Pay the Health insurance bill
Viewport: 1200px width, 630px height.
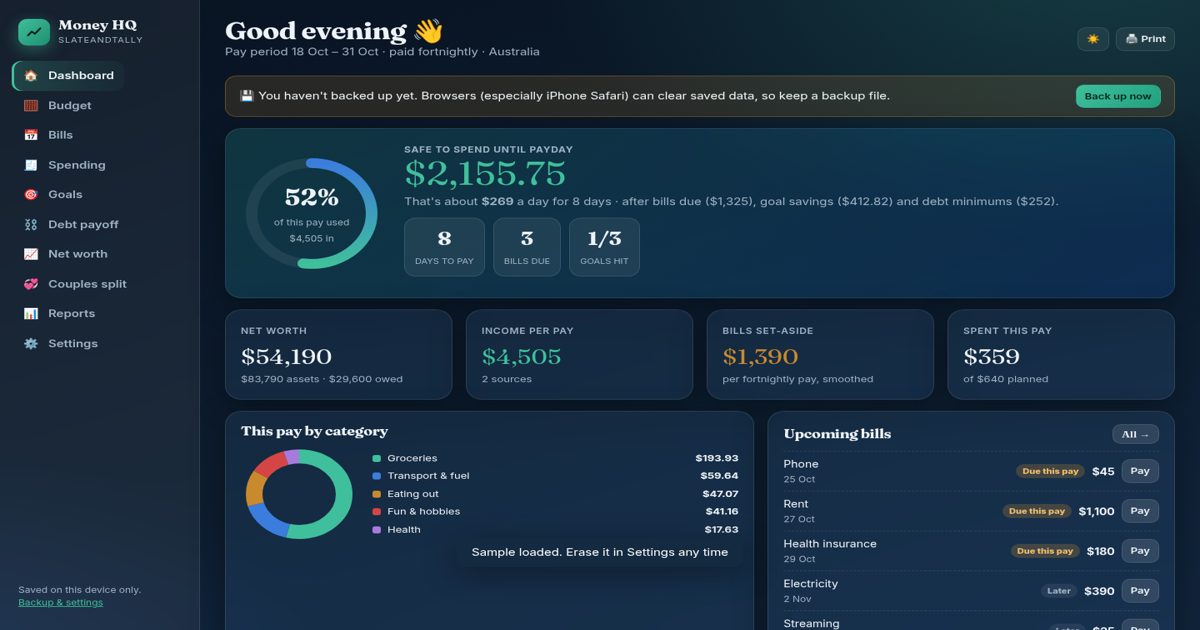click(x=1140, y=551)
